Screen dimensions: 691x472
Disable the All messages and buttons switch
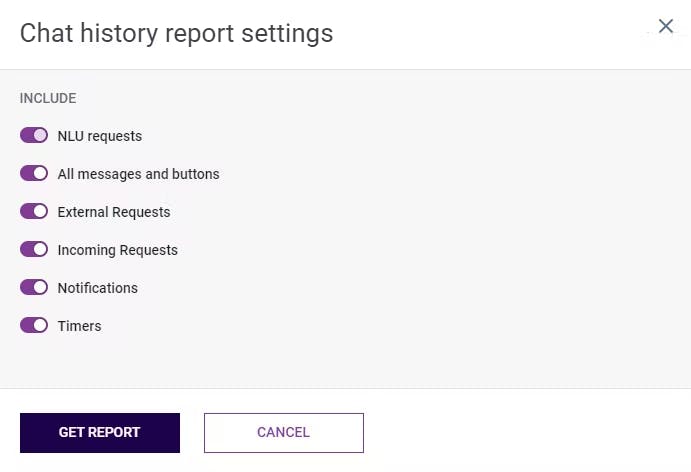[34, 174]
